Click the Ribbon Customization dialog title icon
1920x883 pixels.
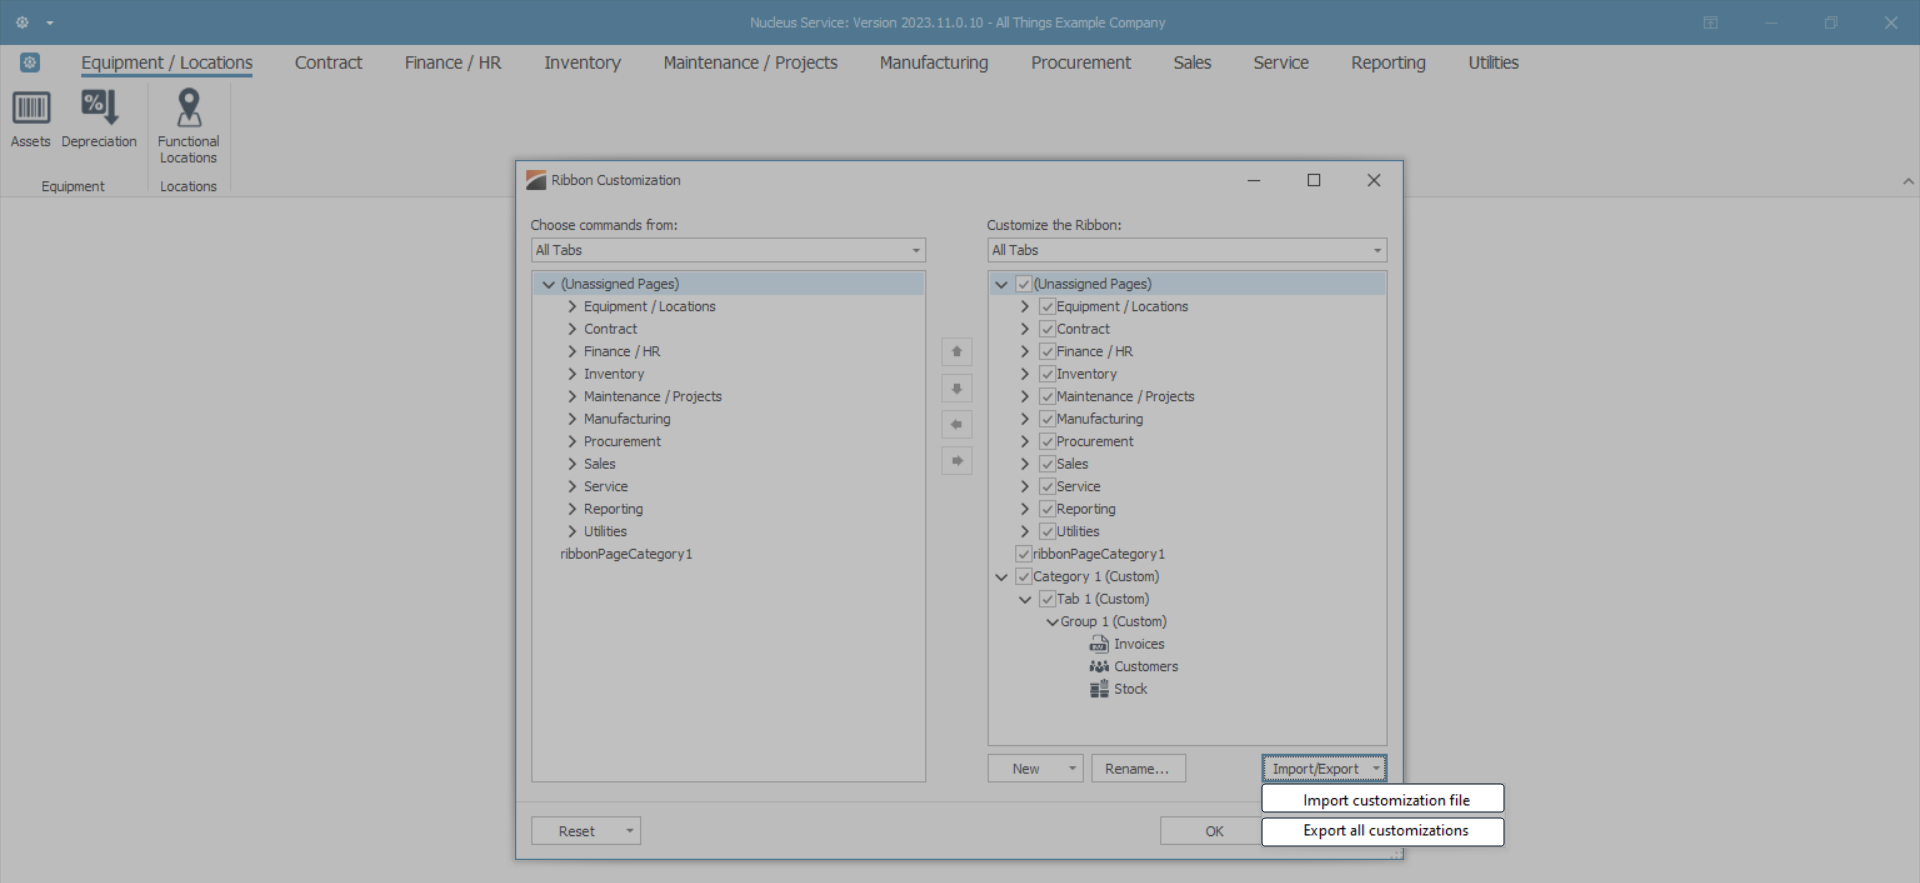tap(536, 180)
